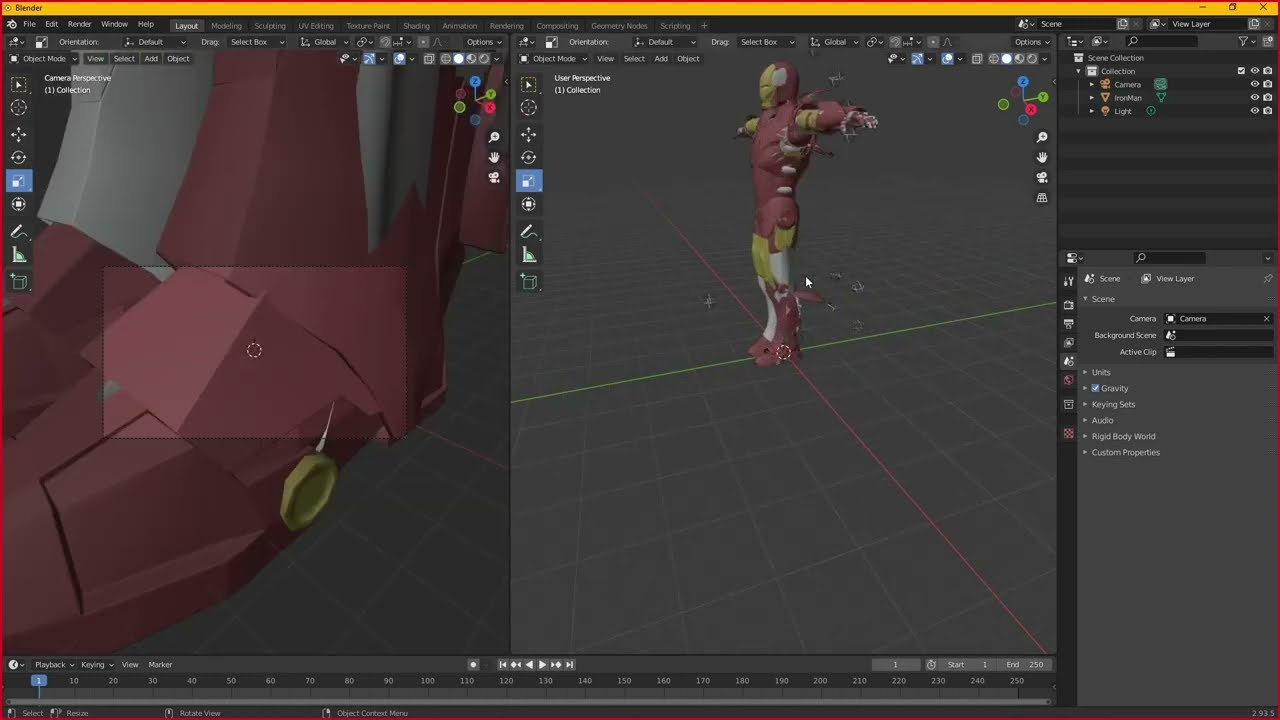1280x720 pixels.
Task: Toggle X-ray mode in left viewport header
Action: pyautogui.click(x=429, y=58)
